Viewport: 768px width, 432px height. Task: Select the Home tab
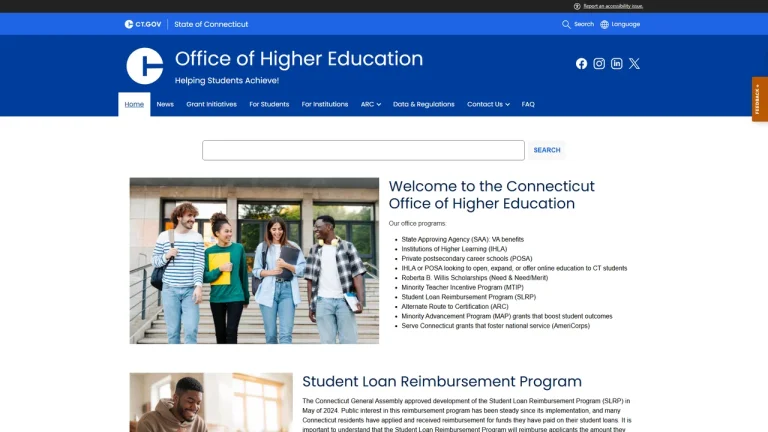[x=134, y=104]
